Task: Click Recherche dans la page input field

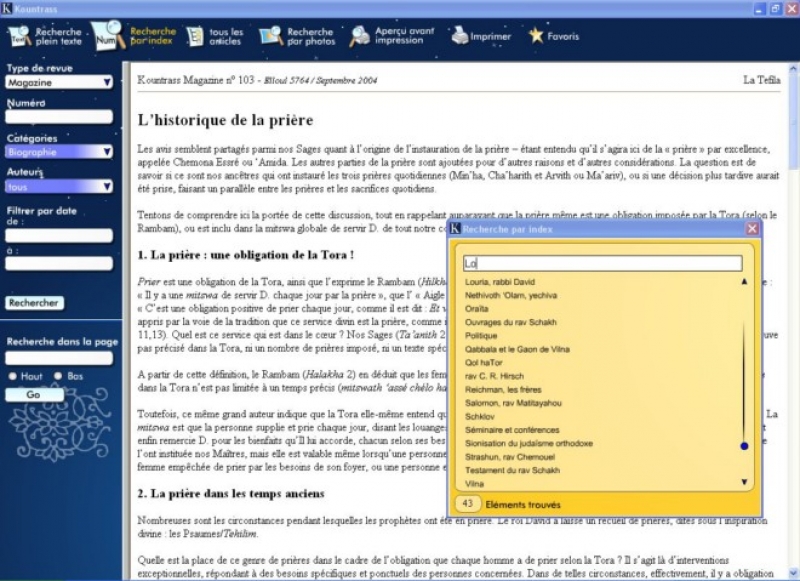Action: (x=59, y=358)
